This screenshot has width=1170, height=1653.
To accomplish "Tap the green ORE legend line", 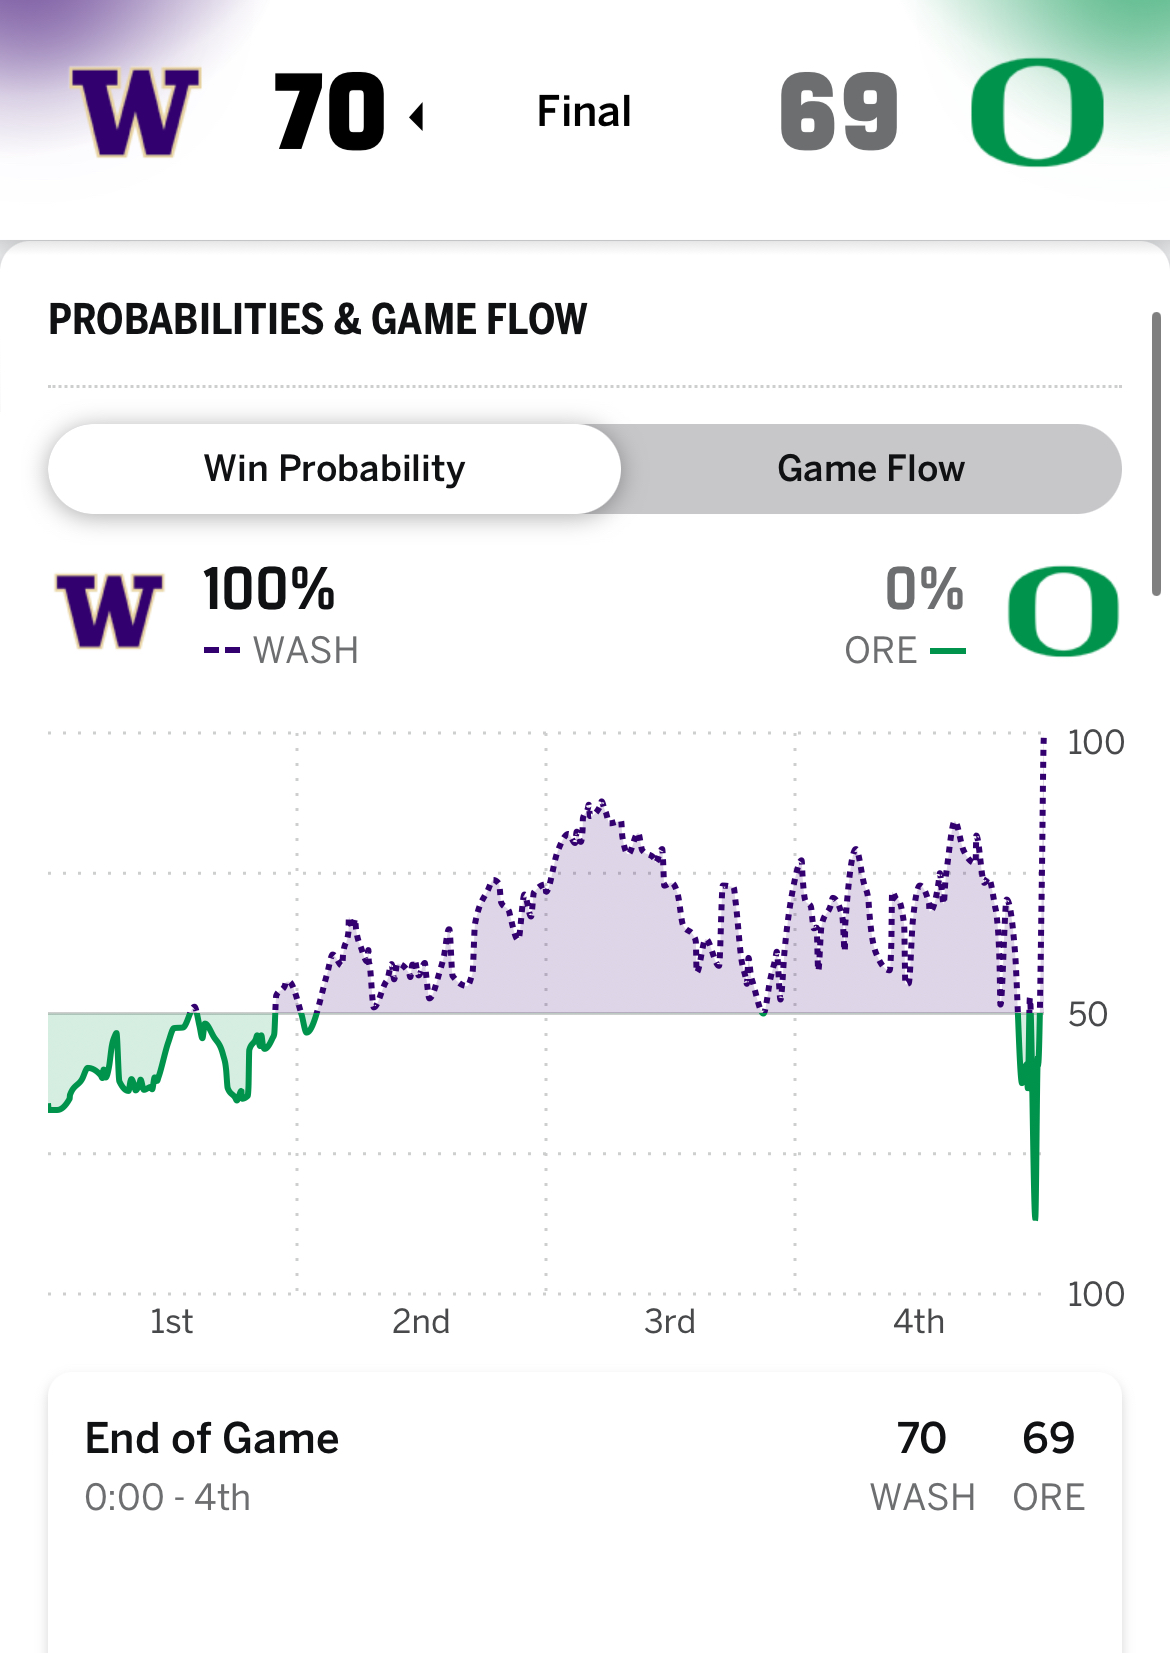I will pyautogui.click(x=947, y=651).
